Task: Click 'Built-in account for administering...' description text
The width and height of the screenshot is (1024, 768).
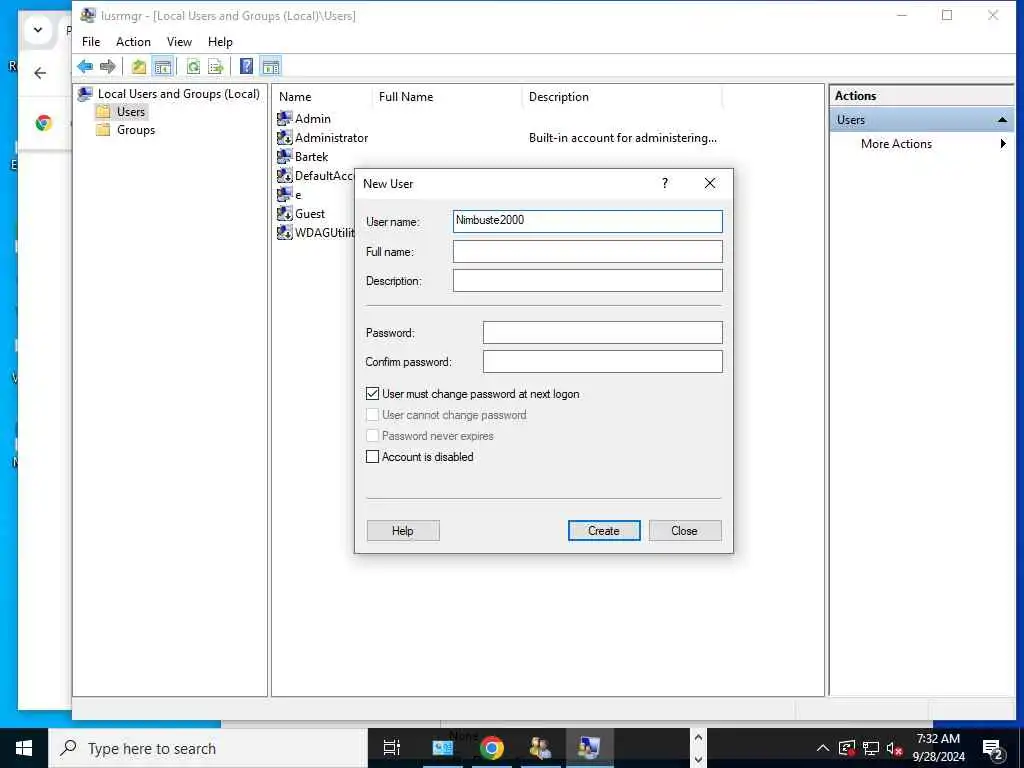Action: 622,138
